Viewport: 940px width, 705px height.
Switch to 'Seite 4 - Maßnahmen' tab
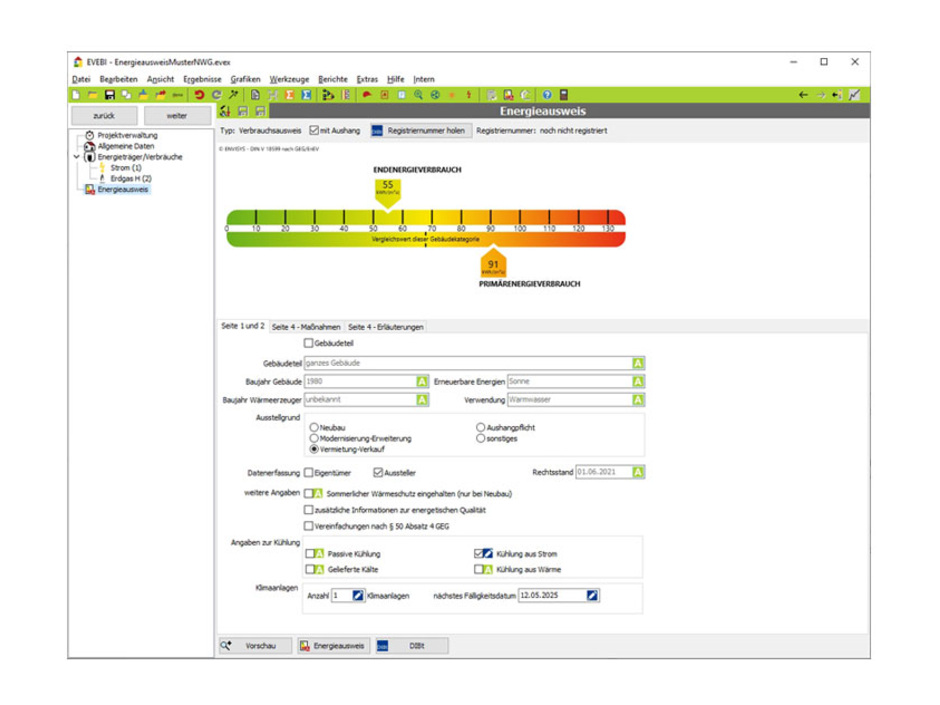[x=306, y=327]
